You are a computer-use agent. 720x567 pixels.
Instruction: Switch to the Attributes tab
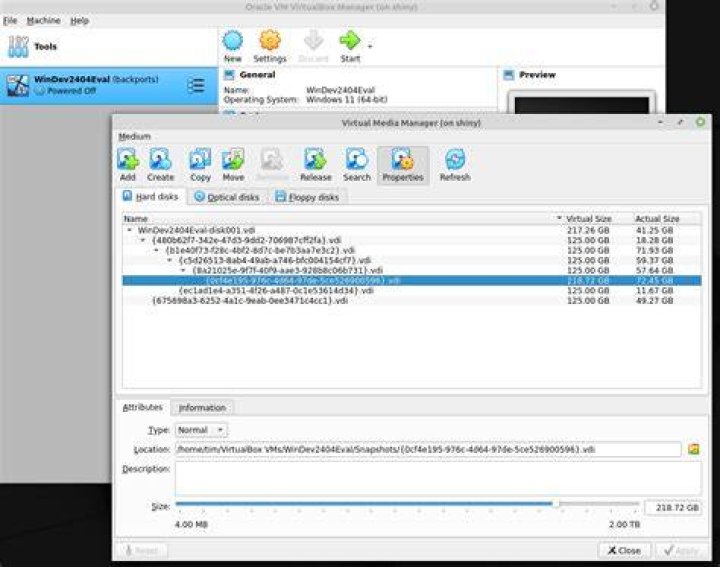point(143,407)
